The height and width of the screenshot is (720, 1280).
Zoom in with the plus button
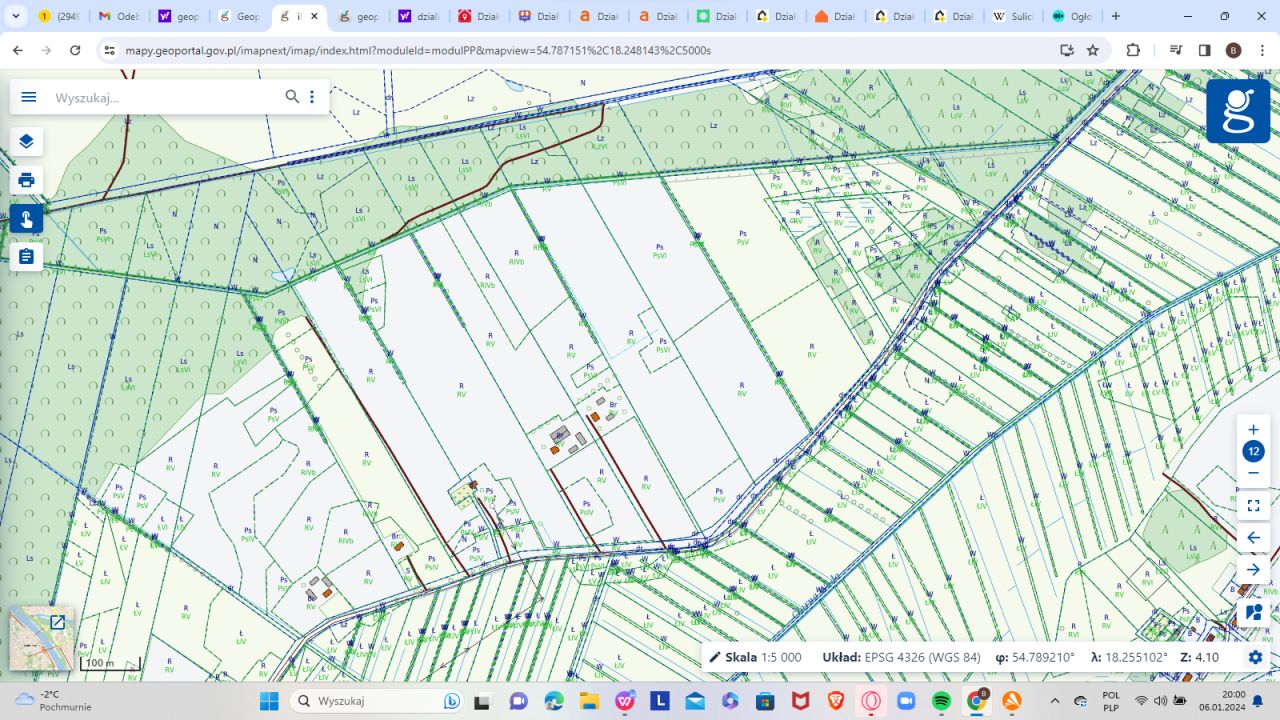pos(1253,430)
